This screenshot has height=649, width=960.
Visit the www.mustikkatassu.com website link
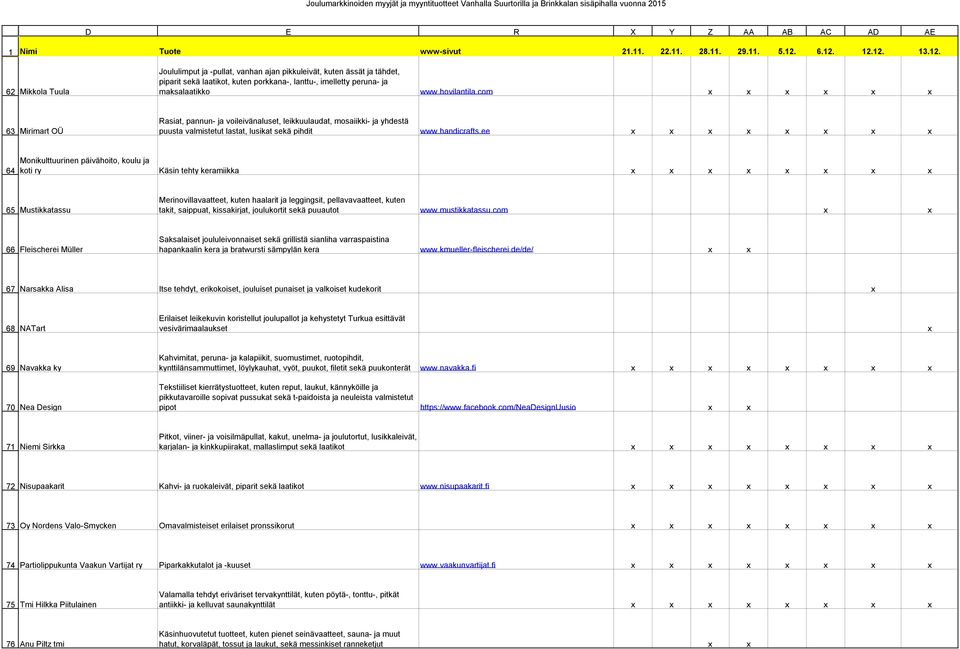[464, 210]
